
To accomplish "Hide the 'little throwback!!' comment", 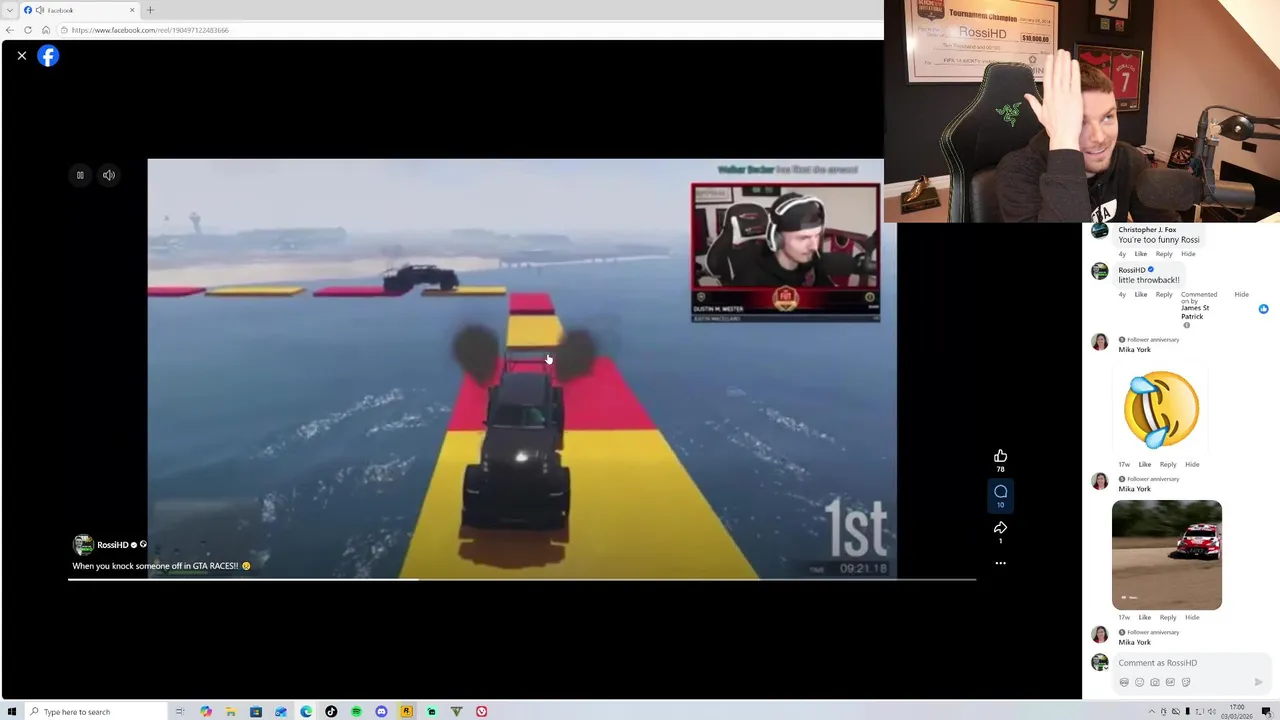I will coord(1241,294).
